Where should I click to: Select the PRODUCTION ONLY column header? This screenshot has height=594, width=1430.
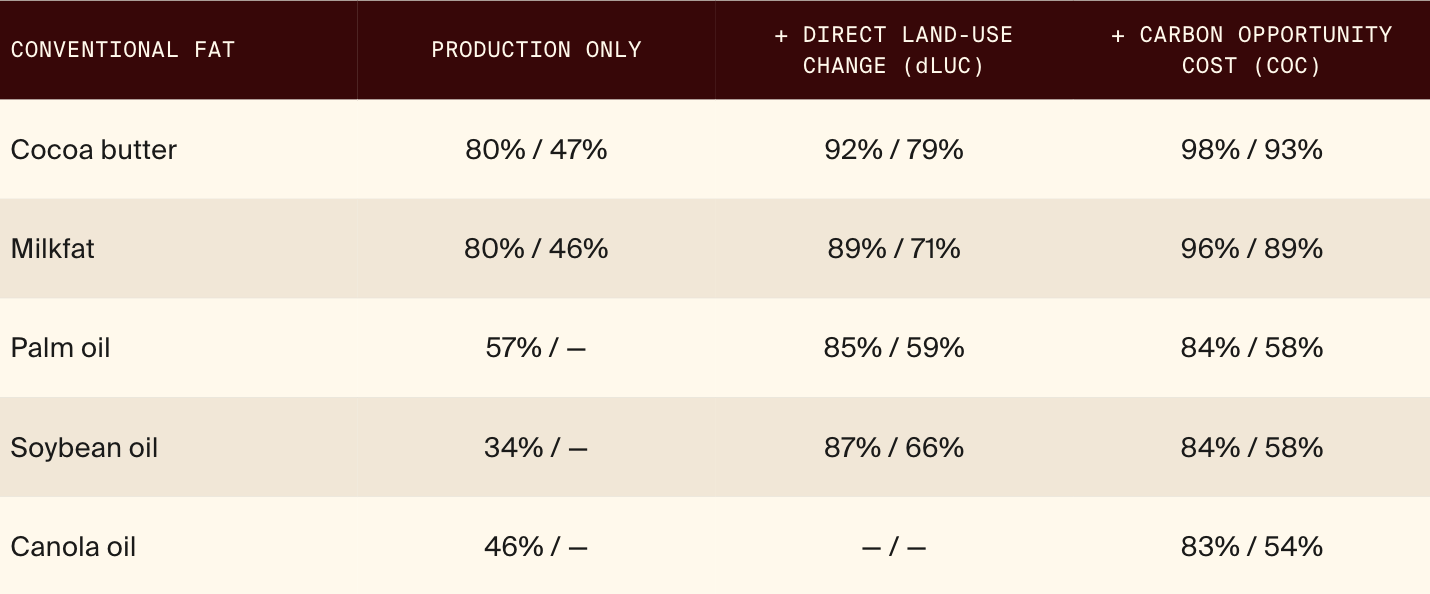(x=536, y=50)
